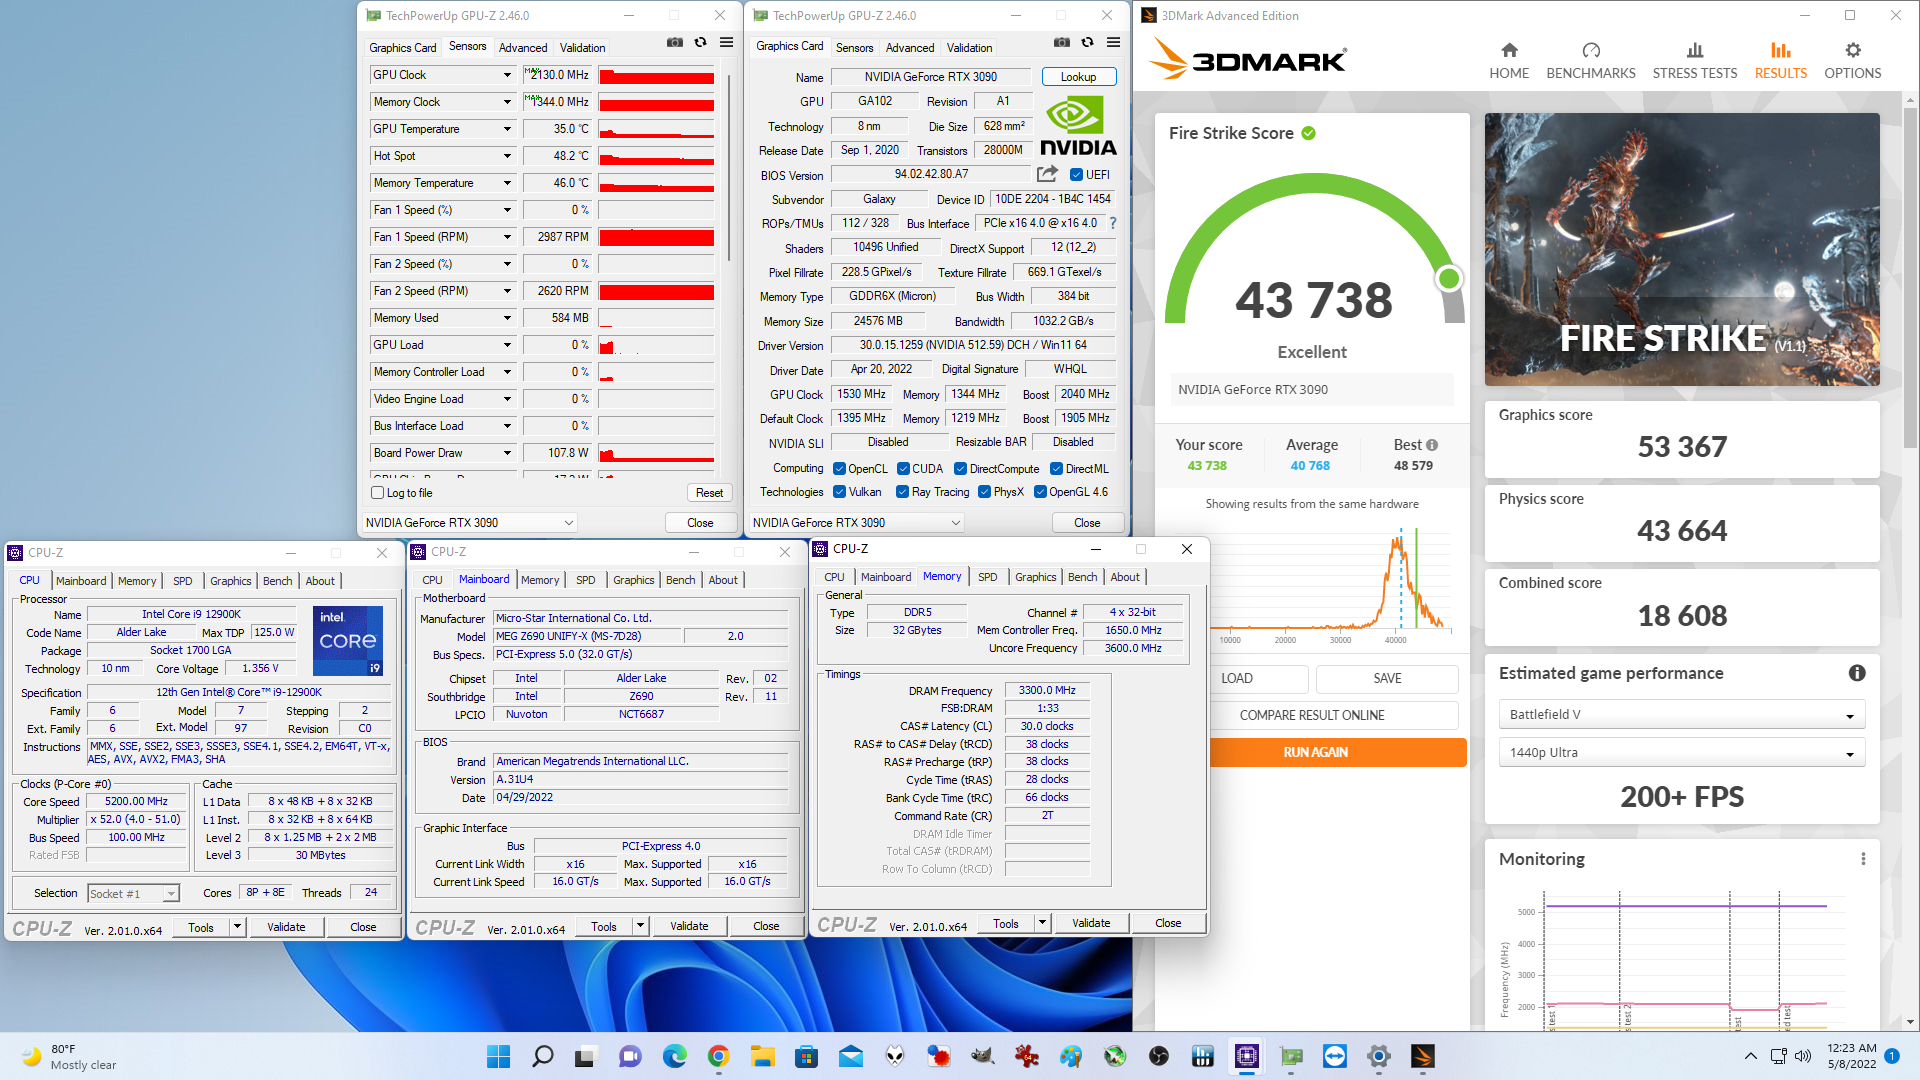Toggle DirectML checkbox

(x=1056, y=469)
